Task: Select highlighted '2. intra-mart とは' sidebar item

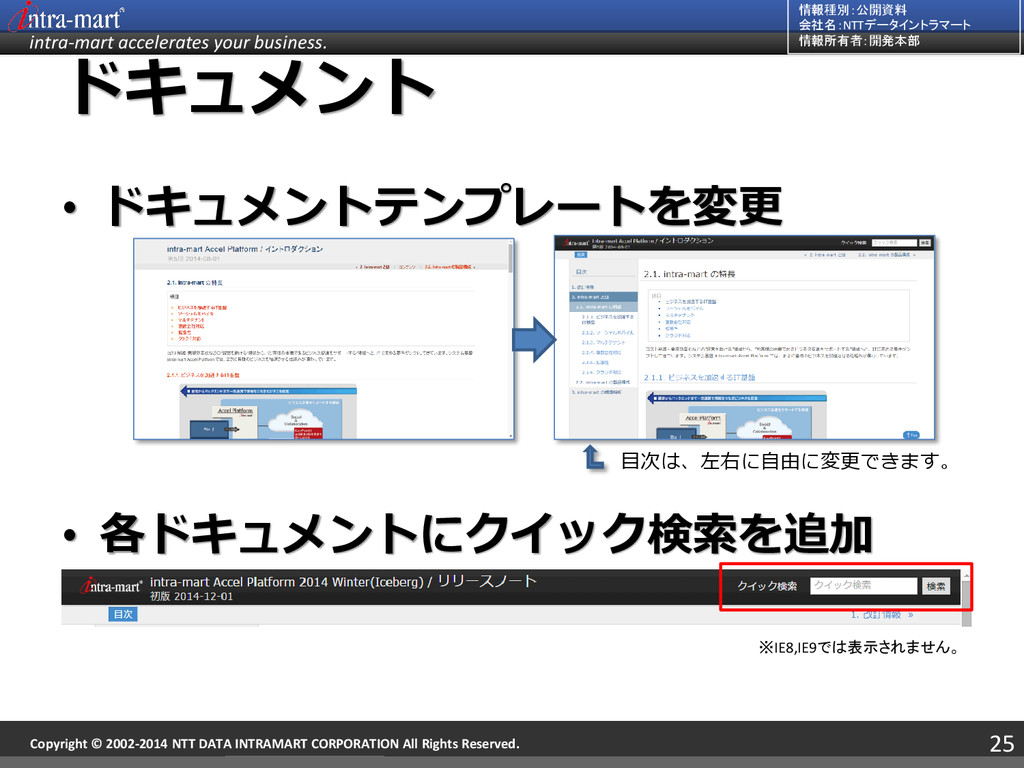Action: point(603,296)
